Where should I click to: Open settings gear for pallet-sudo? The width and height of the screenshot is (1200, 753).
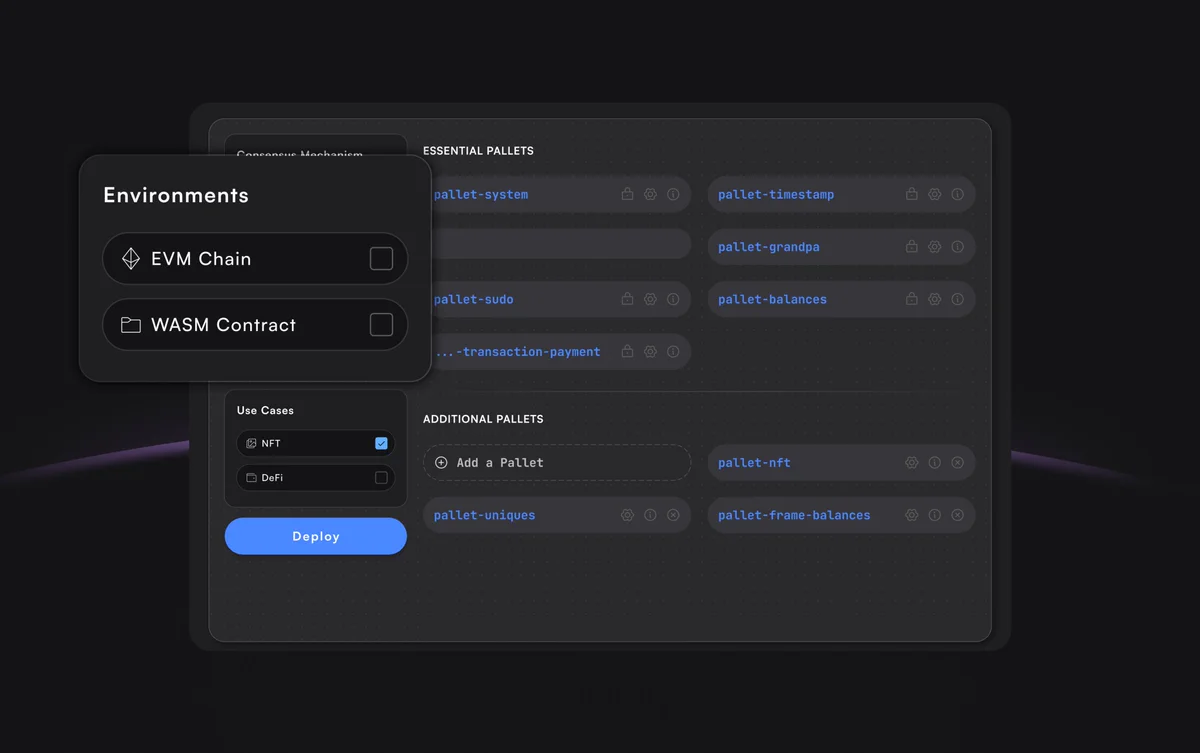pos(650,299)
